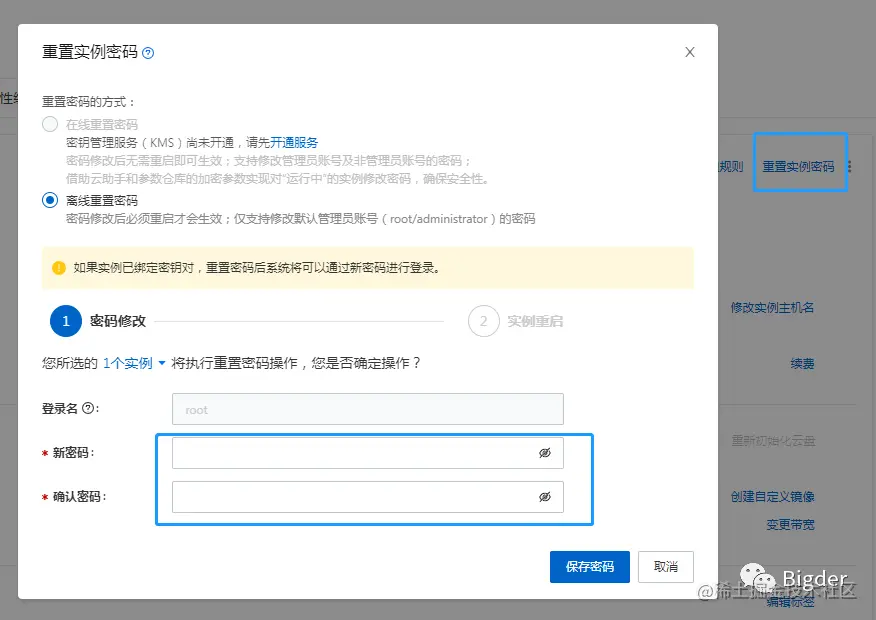Click the root login name field

pyautogui.click(x=367, y=408)
